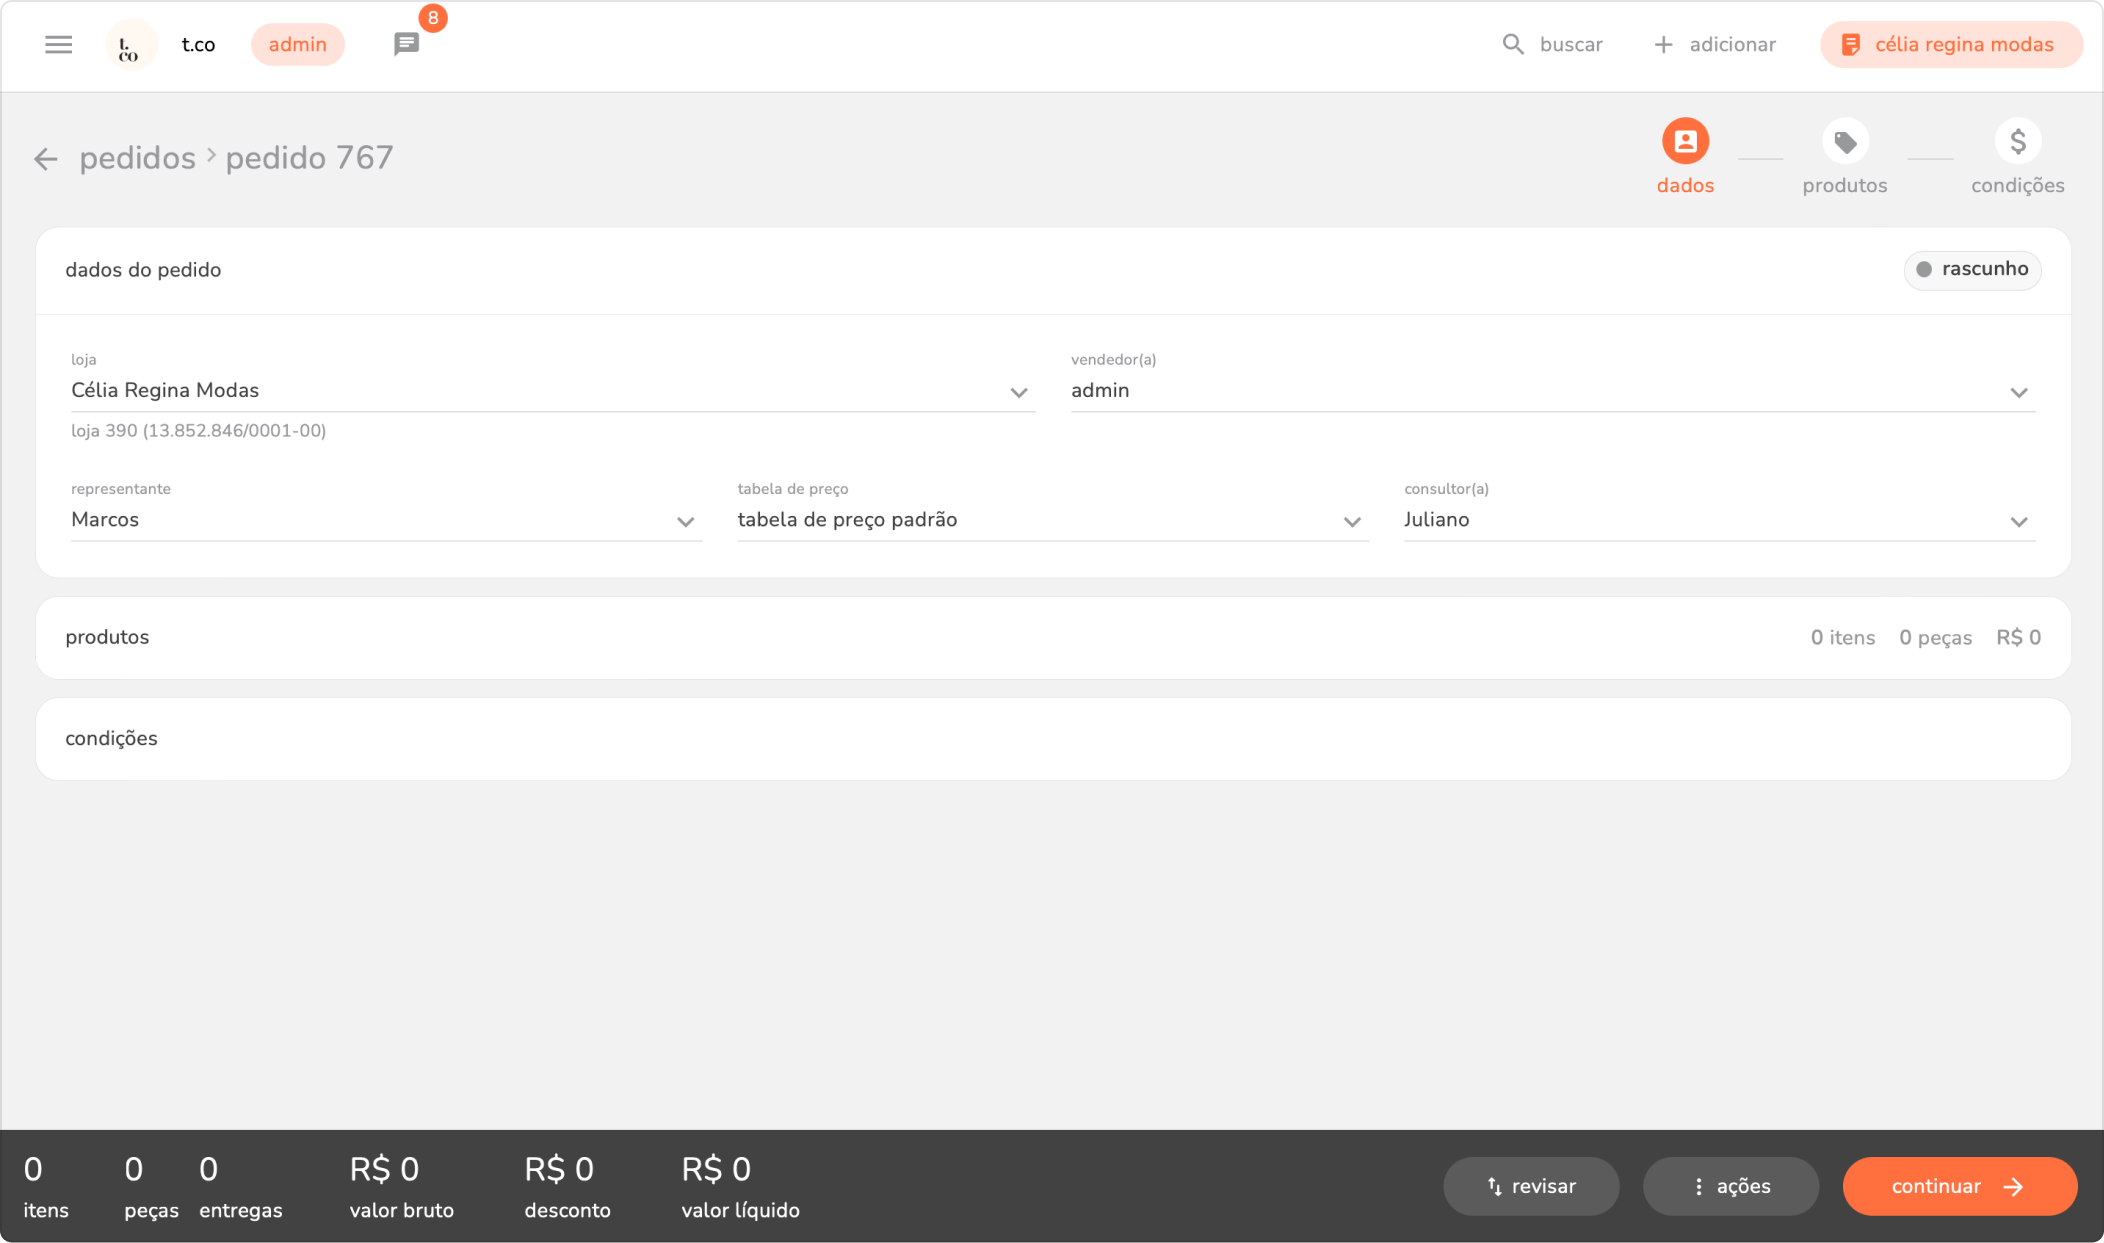
Task: Click the revisar button
Action: click(x=1530, y=1186)
